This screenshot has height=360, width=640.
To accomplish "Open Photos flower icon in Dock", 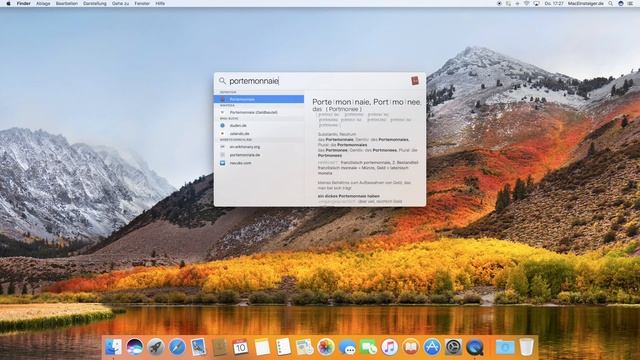I will click(326, 347).
